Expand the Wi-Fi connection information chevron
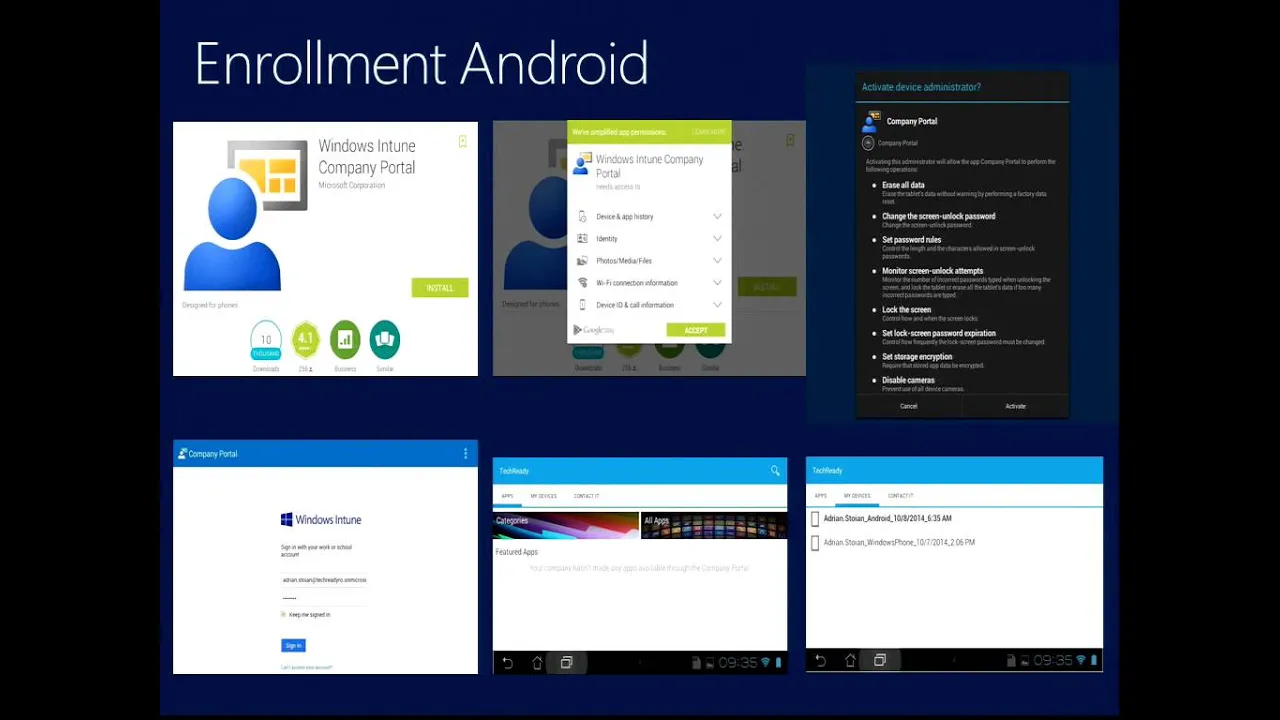The width and height of the screenshot is (1280, 720). [x=717, y=283]
